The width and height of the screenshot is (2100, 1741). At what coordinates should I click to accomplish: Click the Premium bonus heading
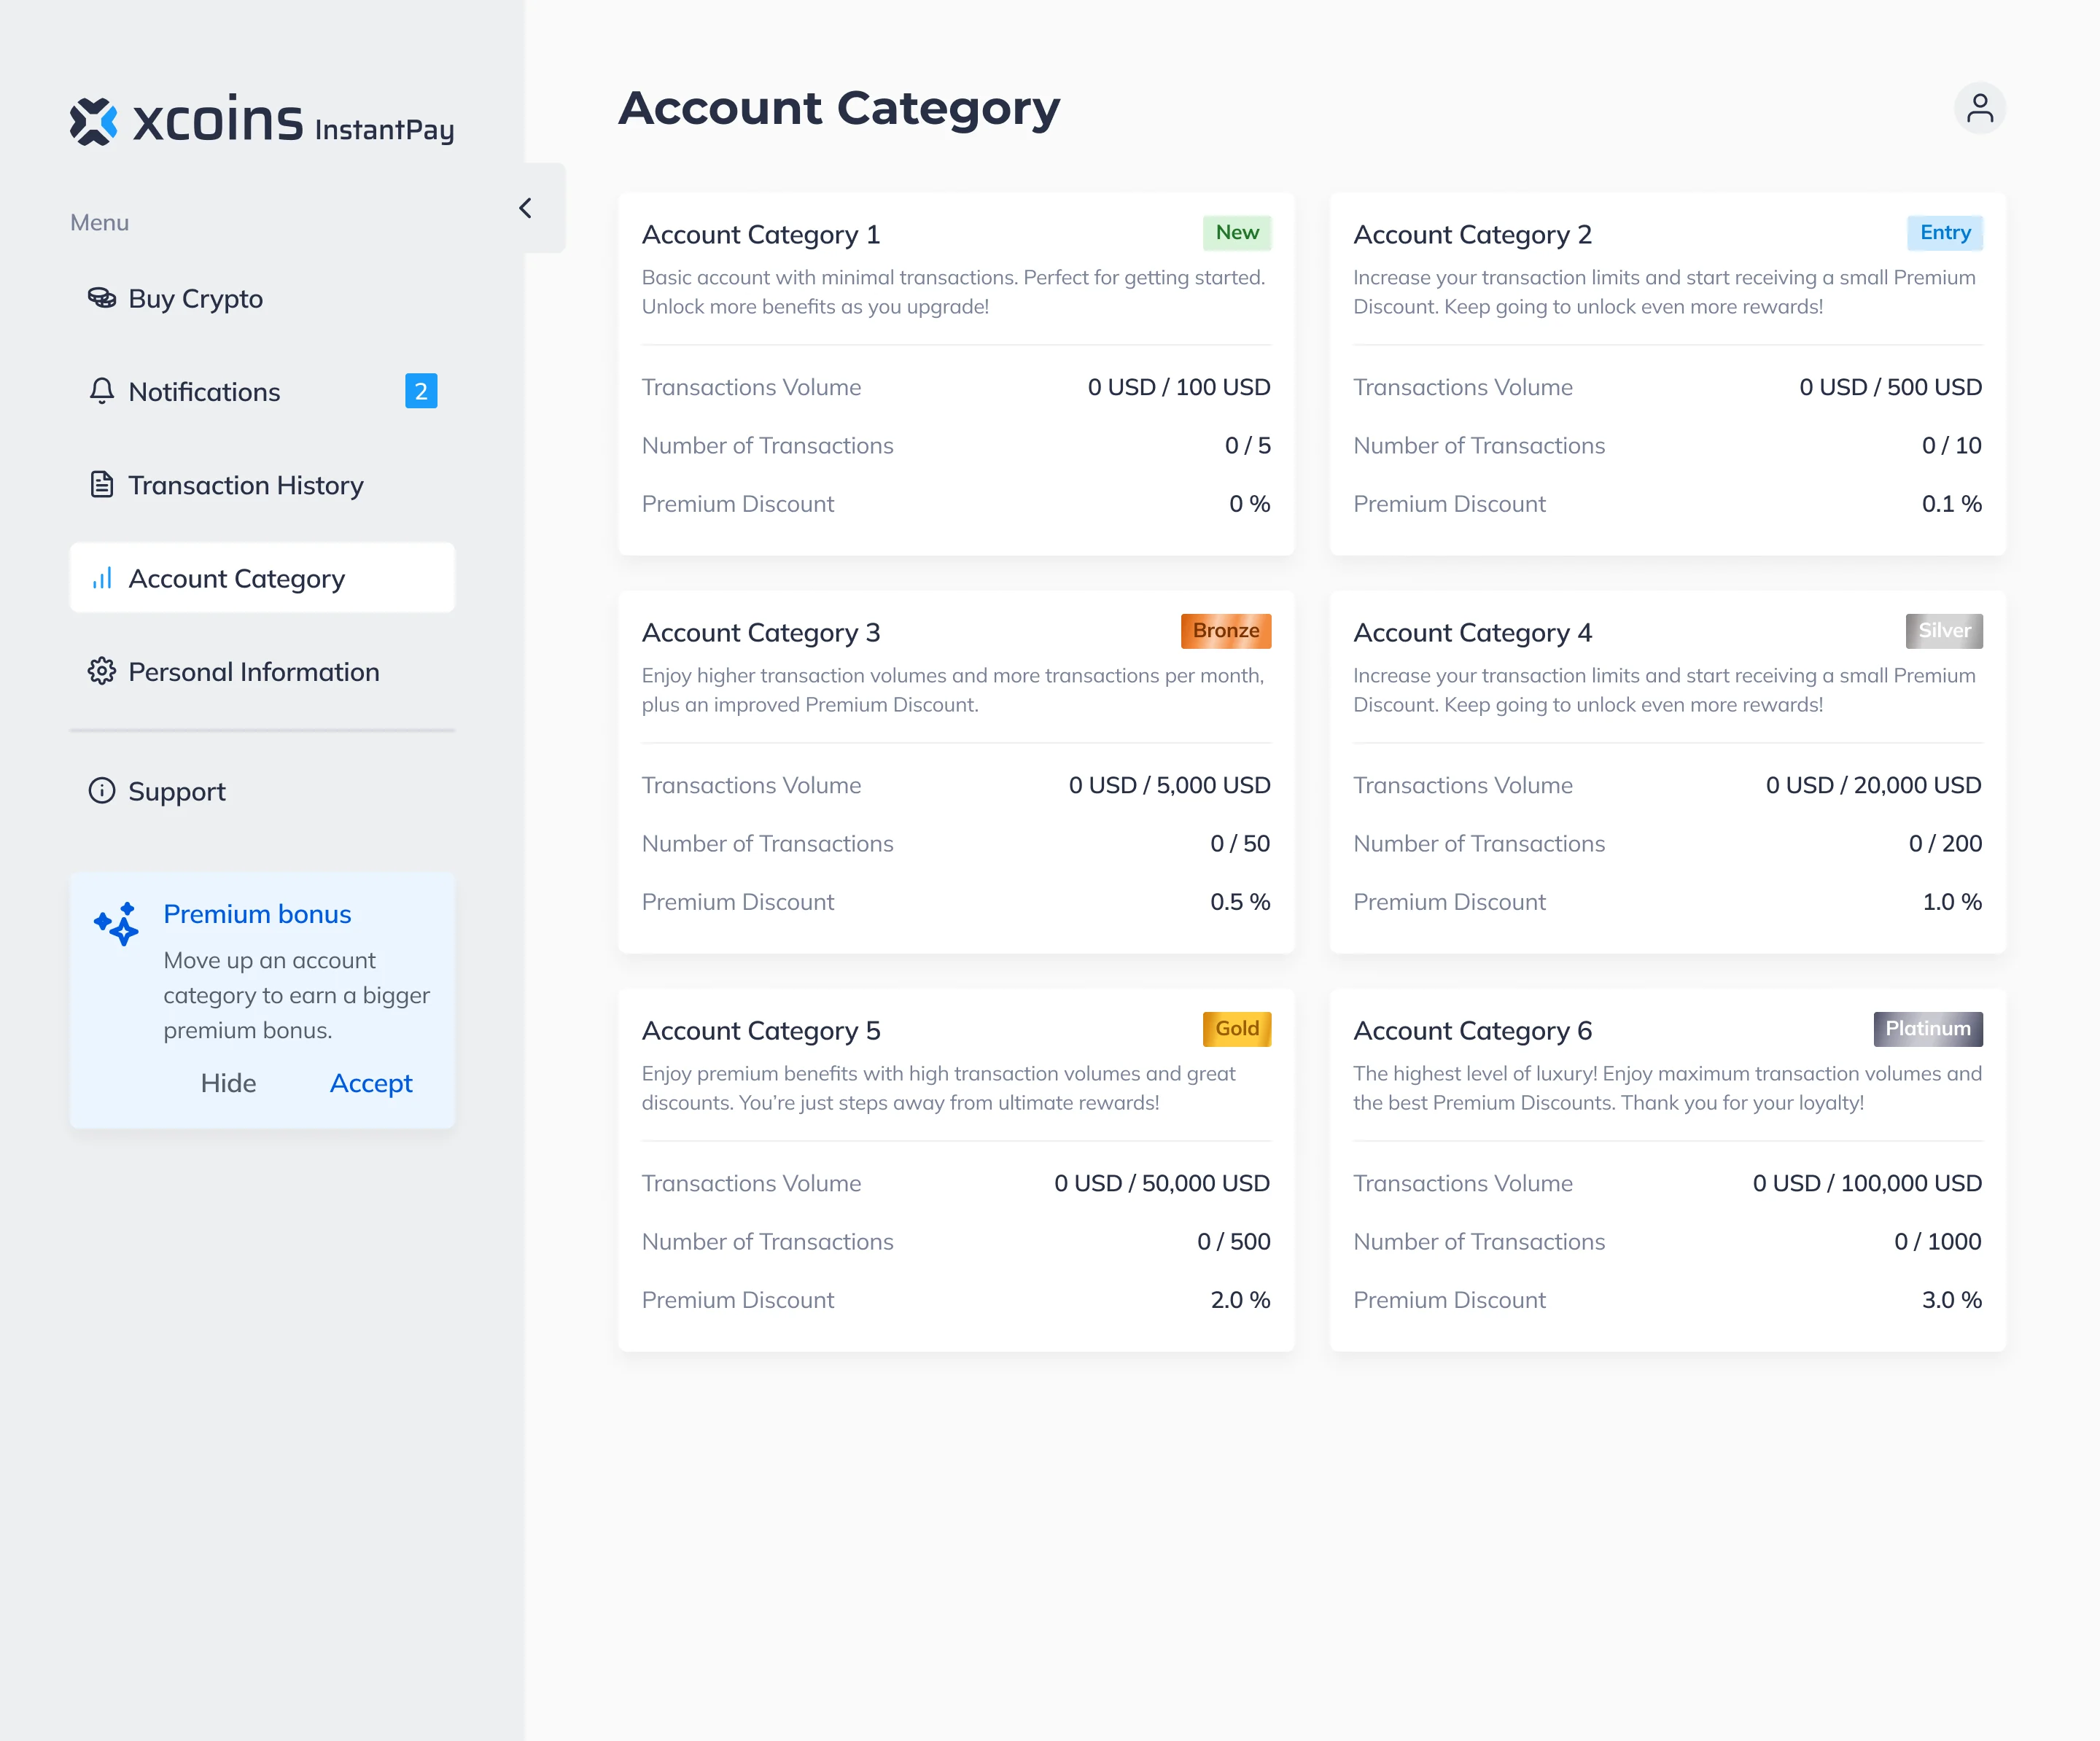[257, 914]
